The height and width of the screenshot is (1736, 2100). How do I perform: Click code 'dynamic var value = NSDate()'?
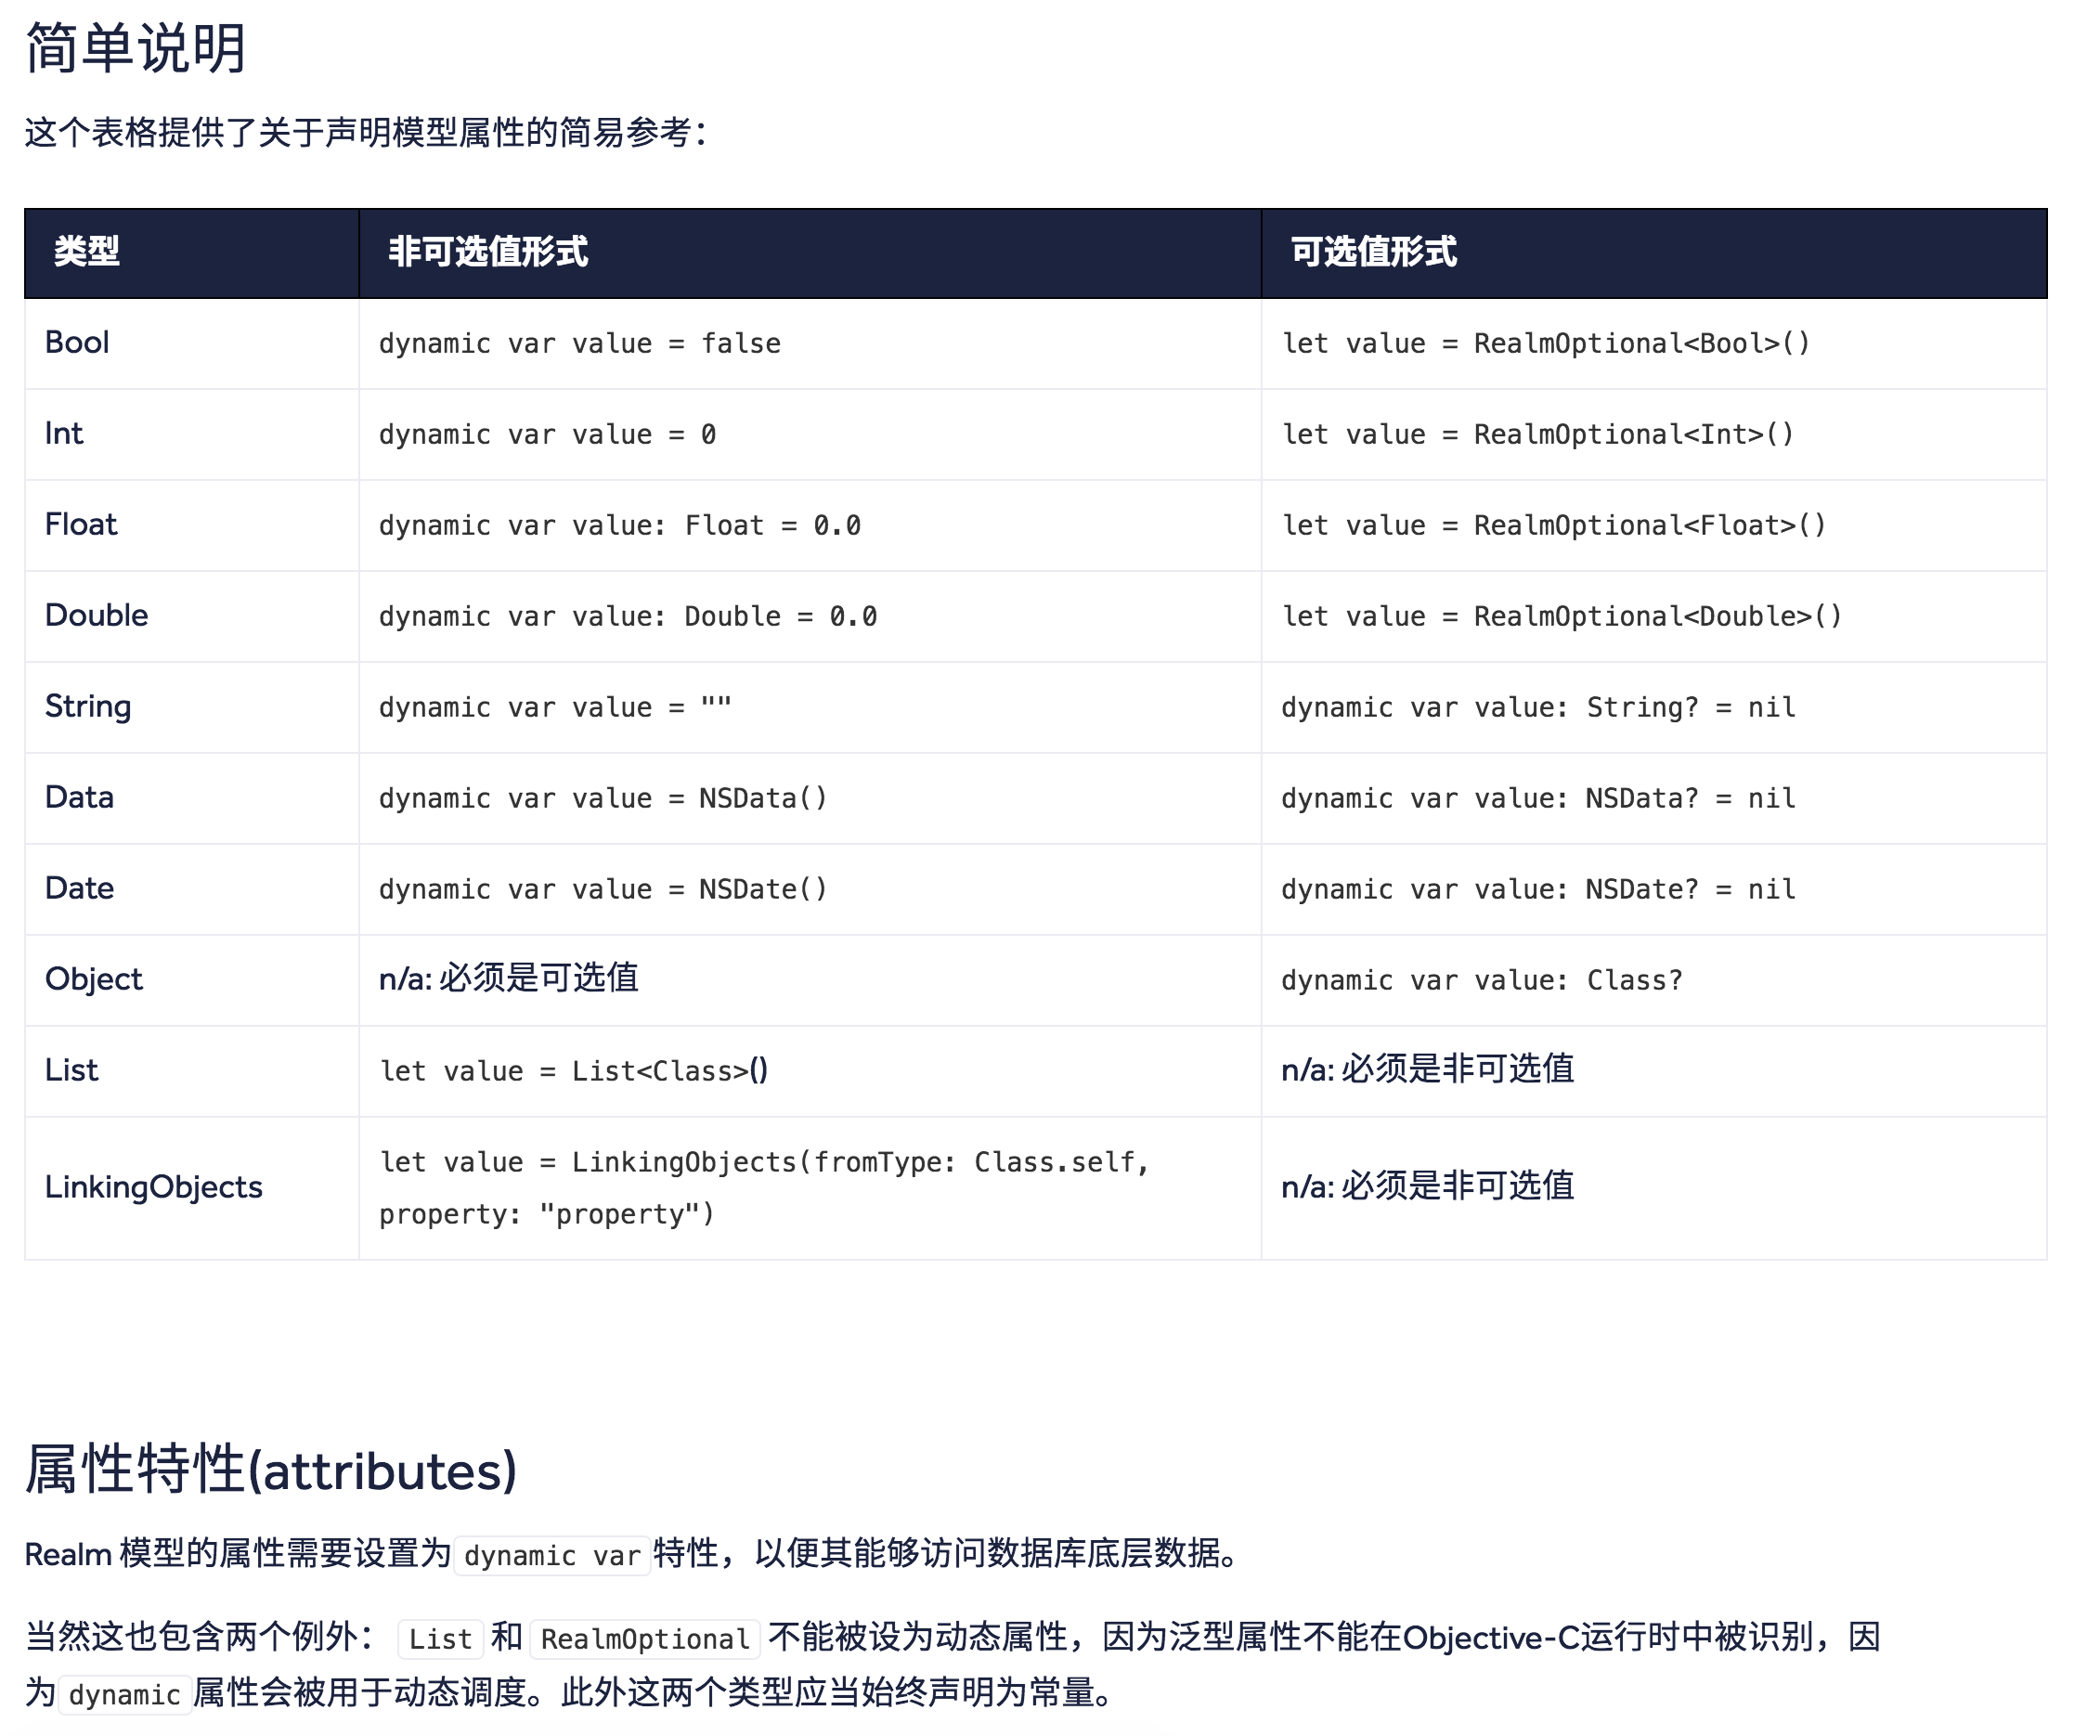603,890
